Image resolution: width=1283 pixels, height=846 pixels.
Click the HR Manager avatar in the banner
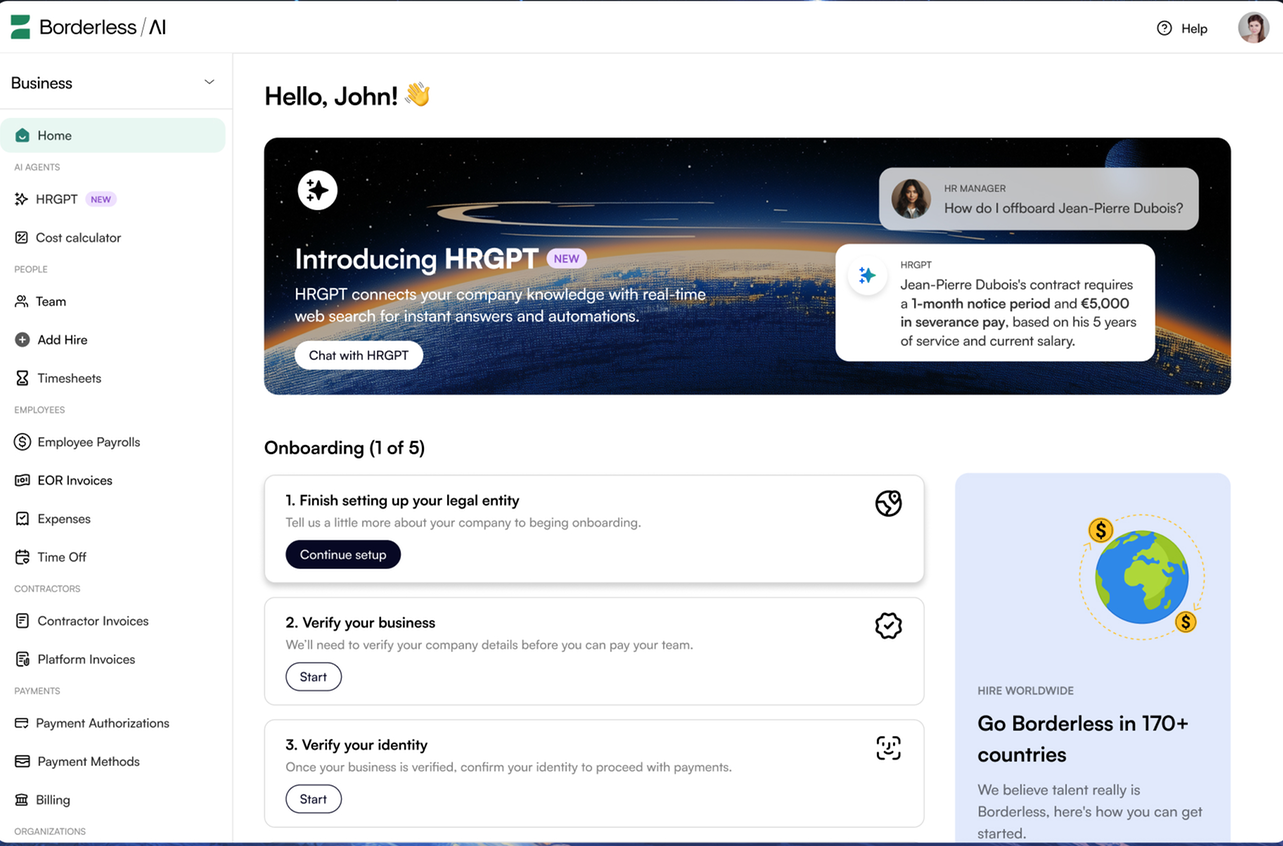[911, 199]
